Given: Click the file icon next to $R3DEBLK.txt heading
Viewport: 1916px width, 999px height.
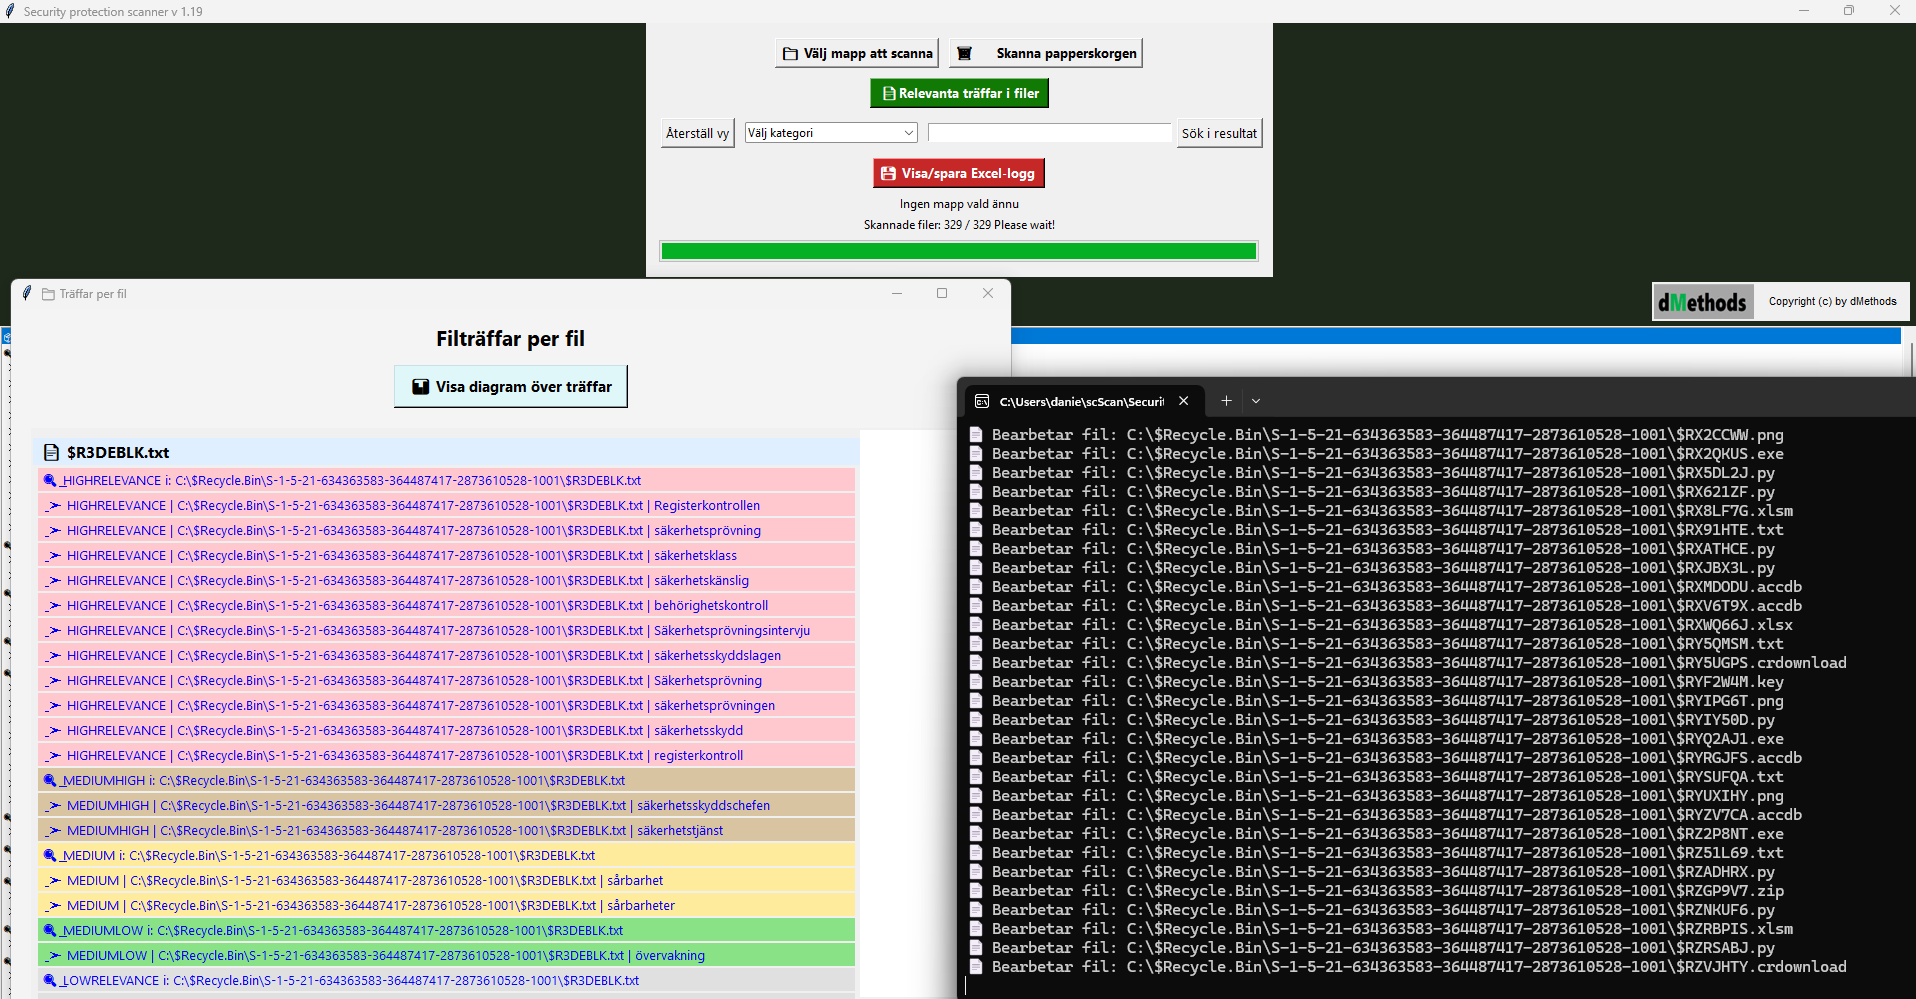Looking at the screenshot, I should click(x=51, y=453).
